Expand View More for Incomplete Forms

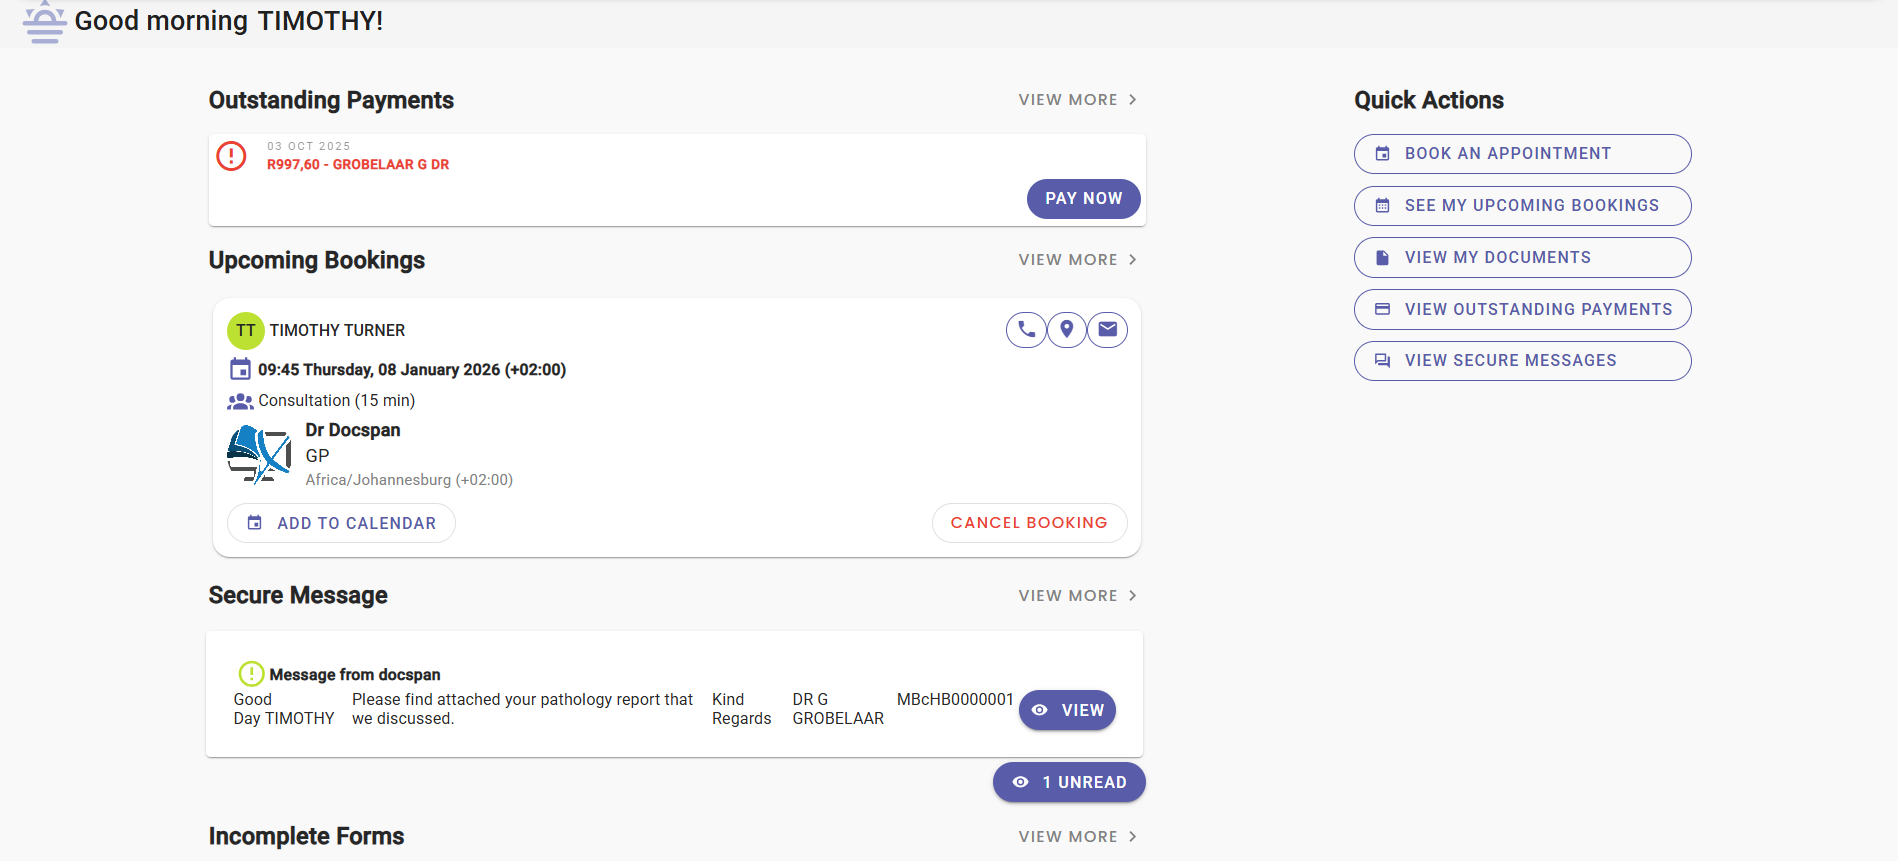click(x=1077, y=837)
